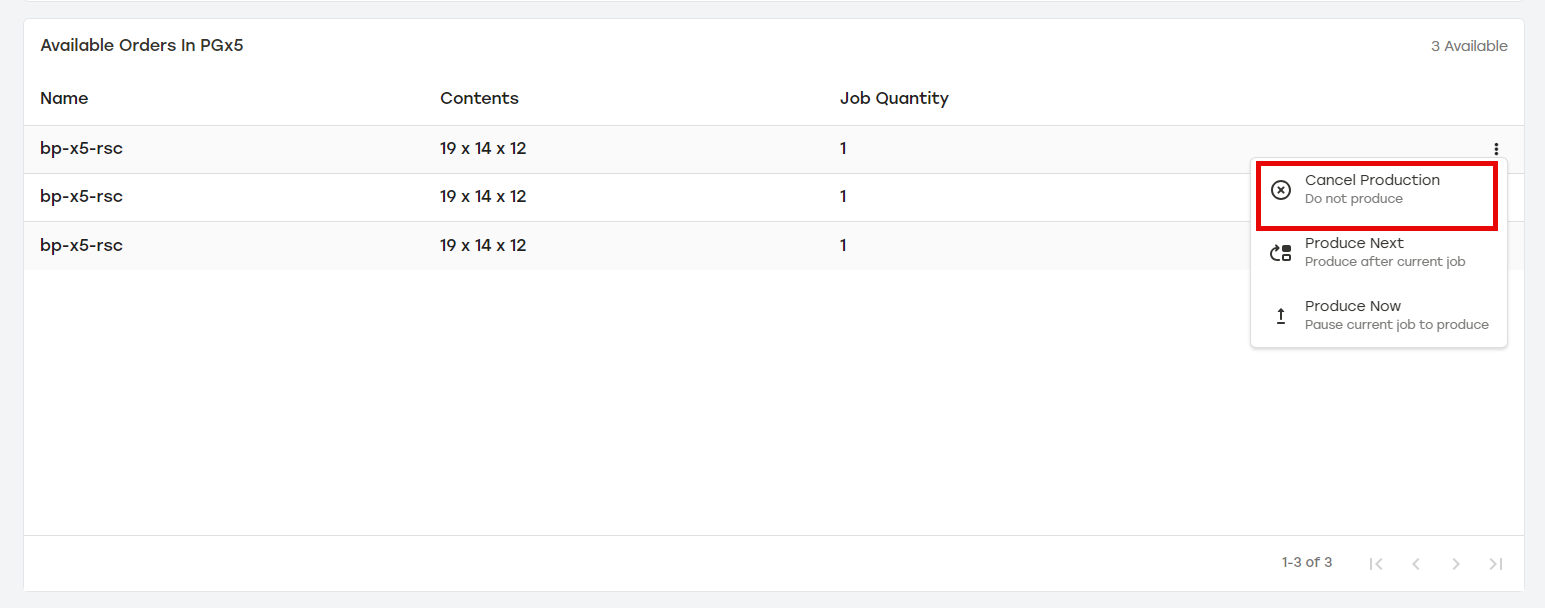Click the third row's job quantity value
This screenshot has width=1545, height=608.
843,245
